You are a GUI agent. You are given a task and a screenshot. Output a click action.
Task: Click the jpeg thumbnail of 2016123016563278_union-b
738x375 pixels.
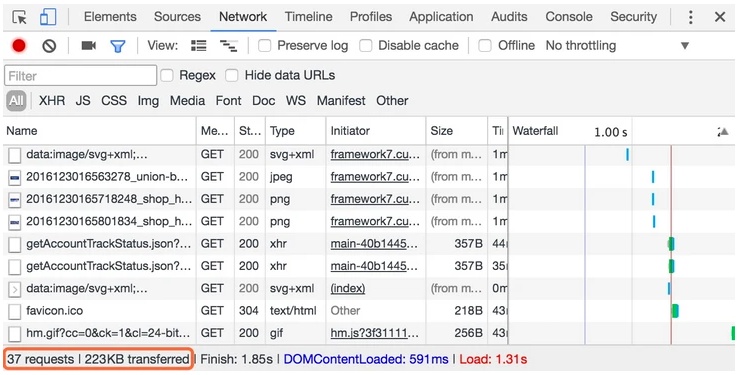point(15,177)
